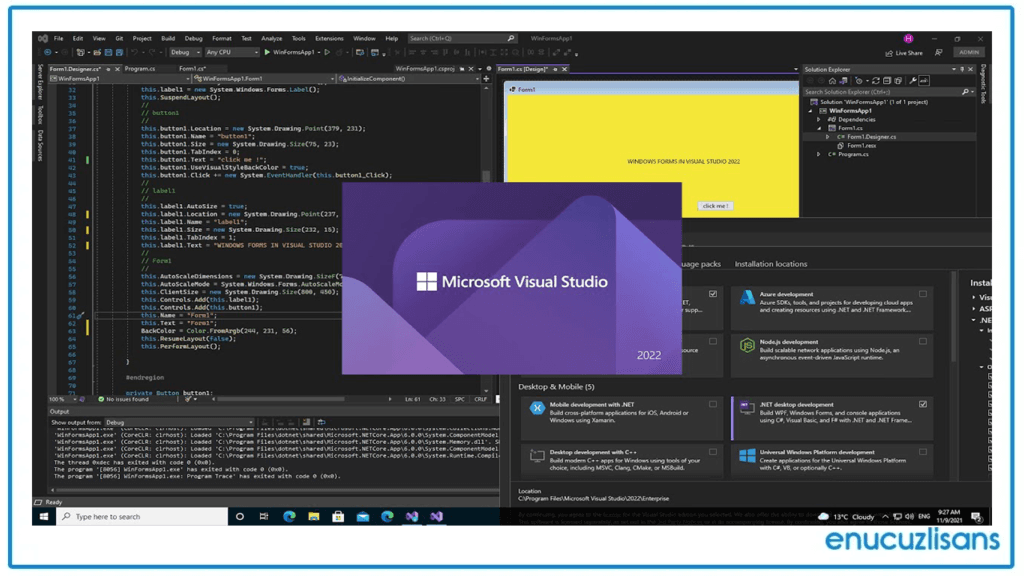Image resolution: width=1024 pixels, height=576 pixels.
Task: Select the Refresh icon in Solution Explorer
Action: [876, 81]
